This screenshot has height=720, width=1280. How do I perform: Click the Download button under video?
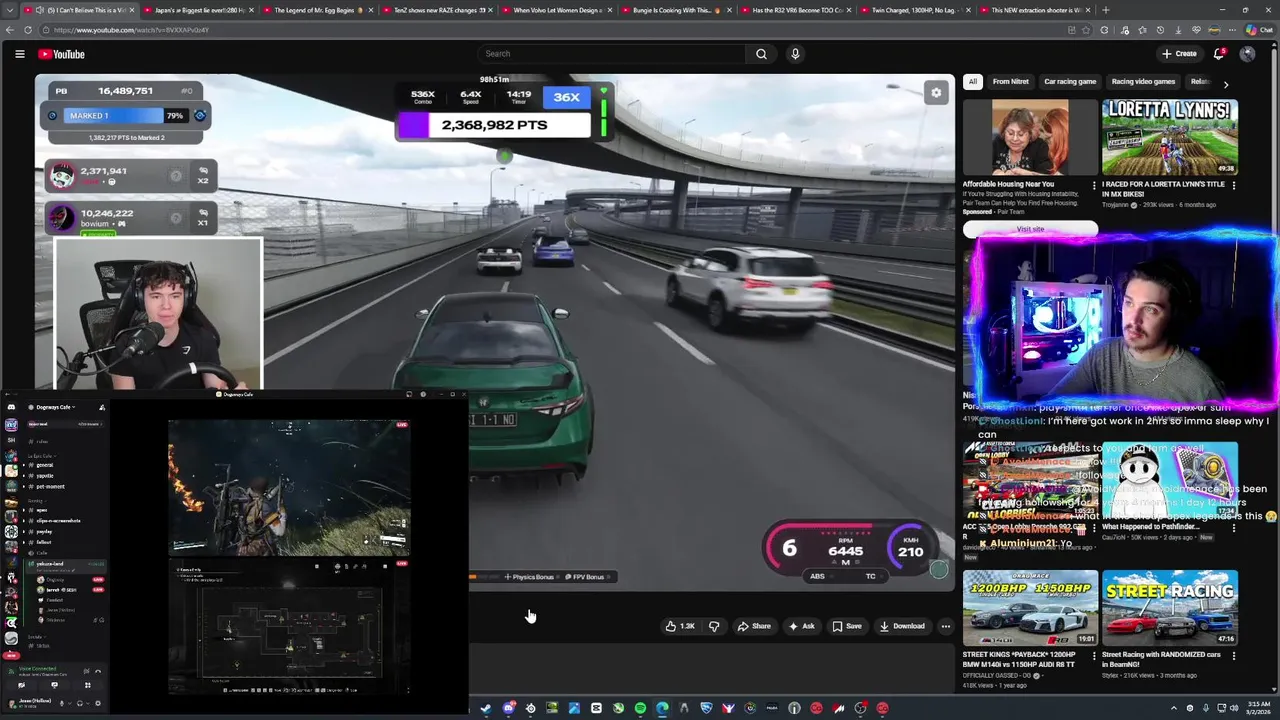tap(902, 626)
